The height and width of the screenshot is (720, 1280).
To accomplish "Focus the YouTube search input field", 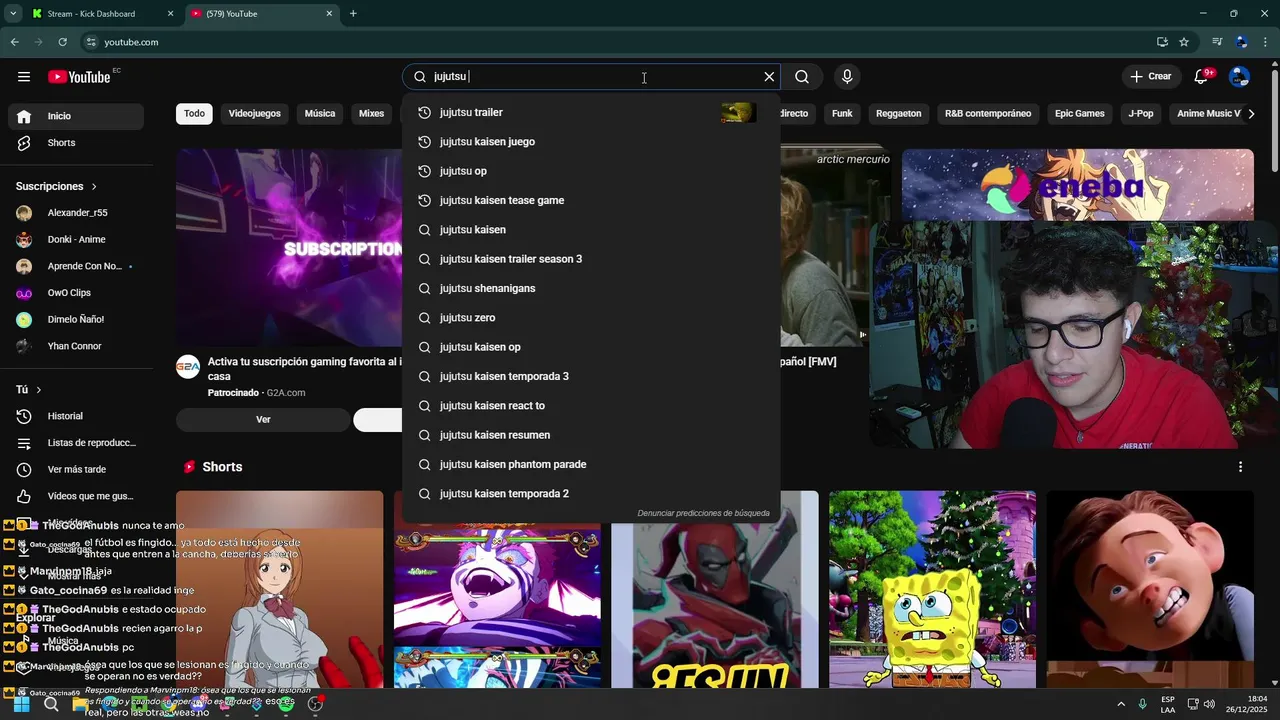I will click(x=595, y=77).
